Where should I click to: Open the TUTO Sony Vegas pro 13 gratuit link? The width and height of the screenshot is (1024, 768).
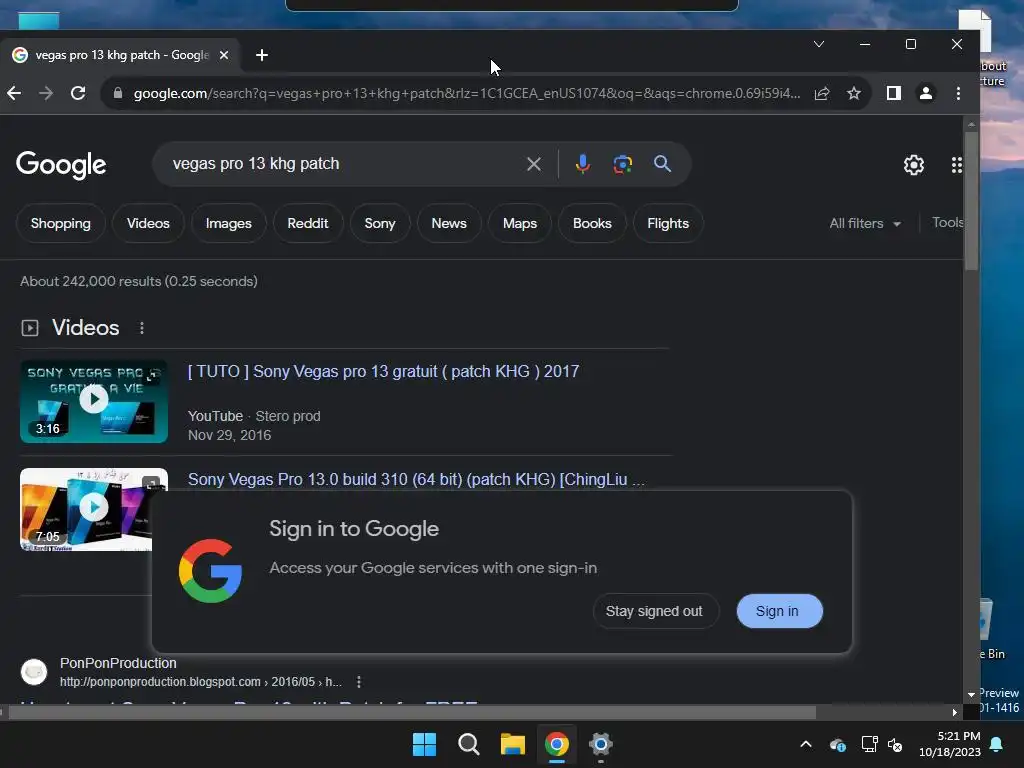[x=383, y=372]
